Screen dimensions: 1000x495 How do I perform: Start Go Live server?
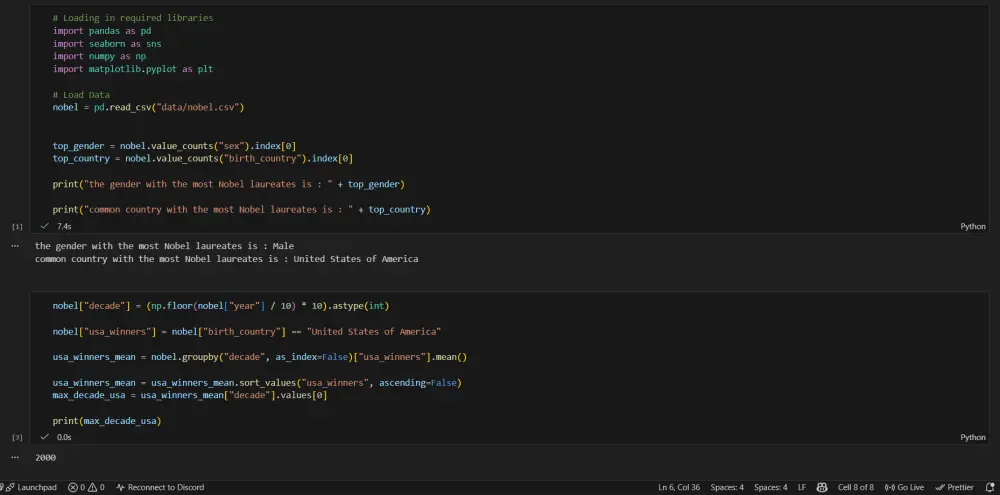point(904,487)
